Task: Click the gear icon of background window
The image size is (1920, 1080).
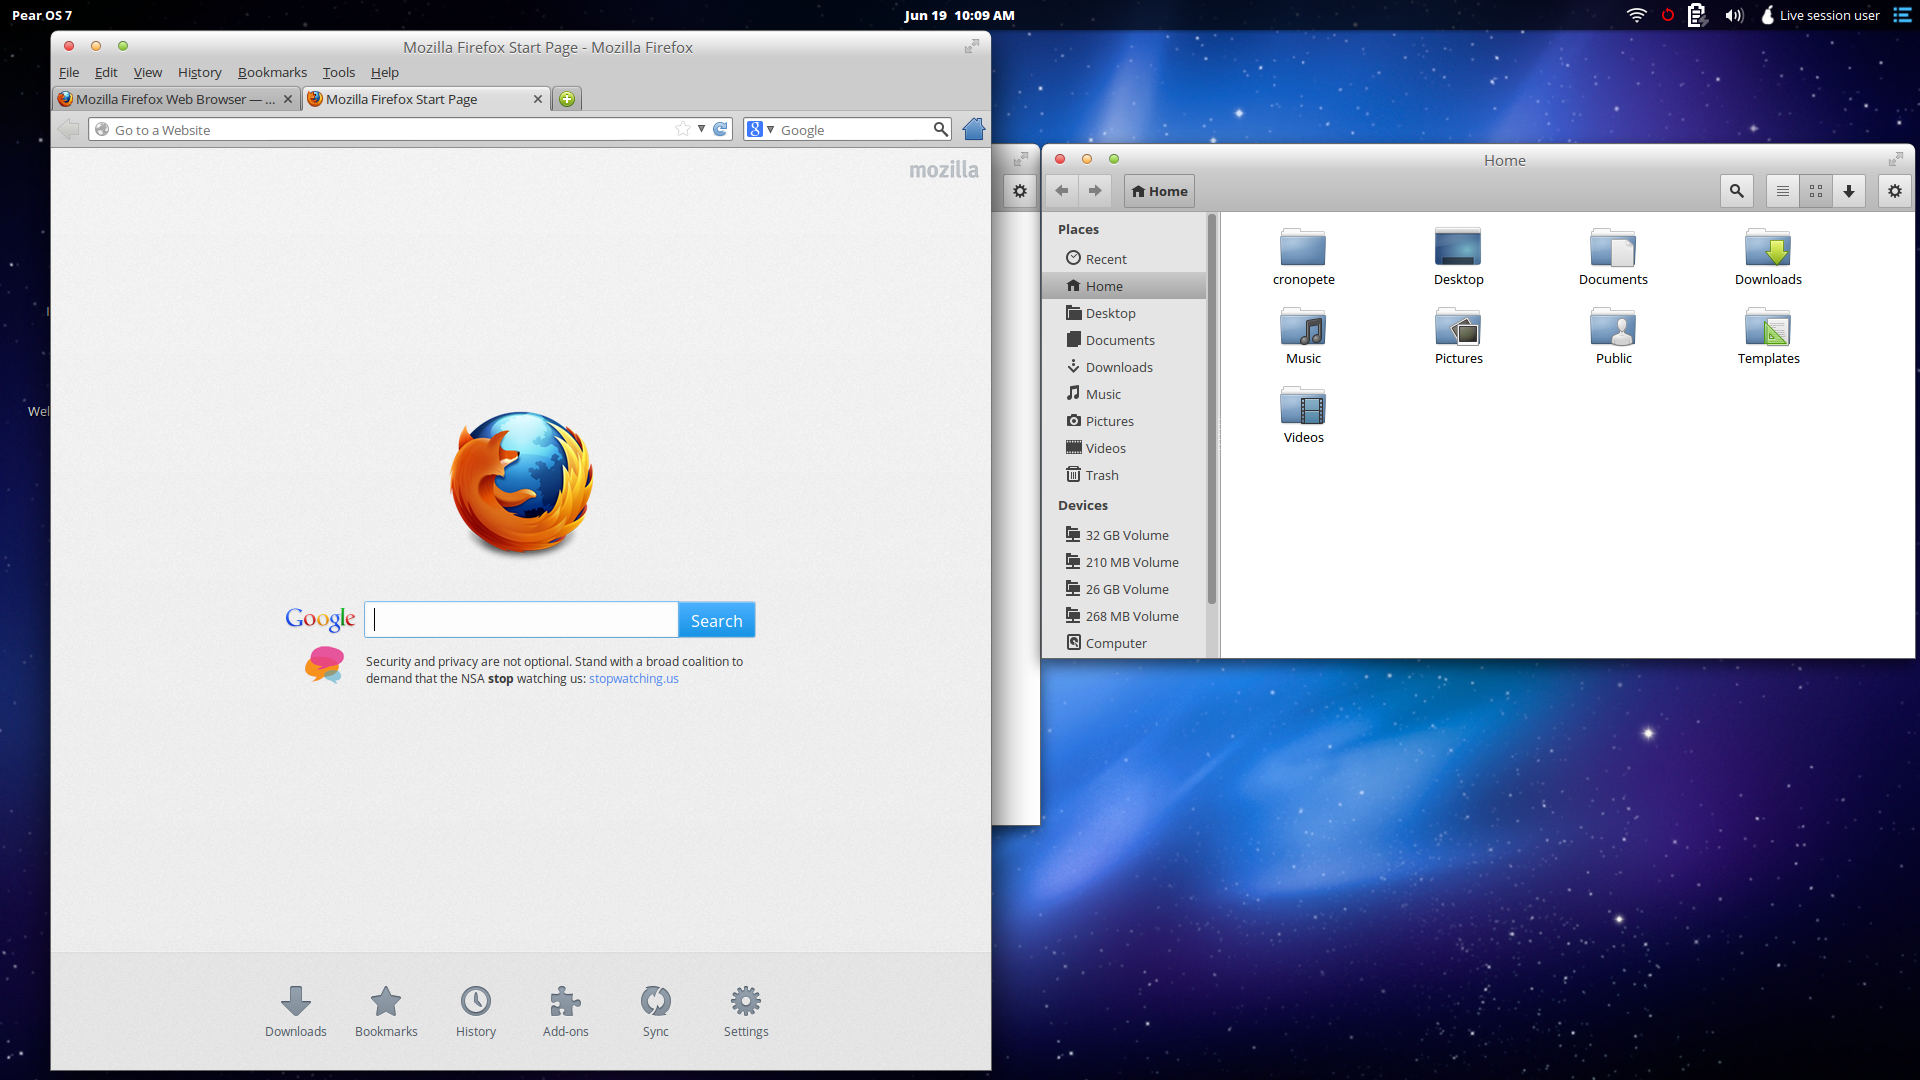Action: 1019,191
